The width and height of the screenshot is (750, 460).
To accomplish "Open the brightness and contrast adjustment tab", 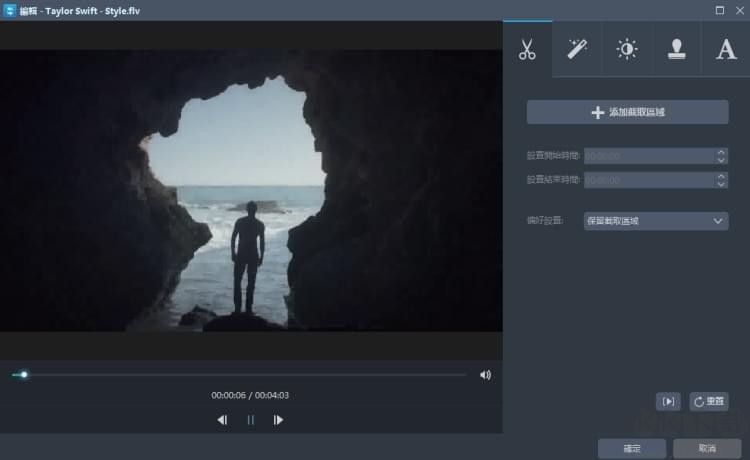I will point(627,49).
